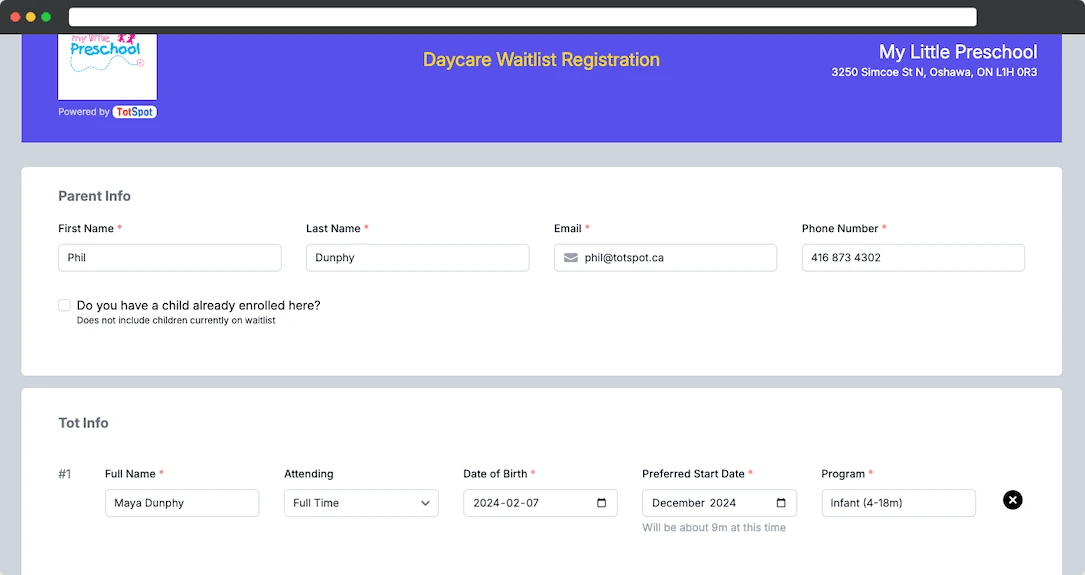Click the 'Tot Info' section heading

83,423
